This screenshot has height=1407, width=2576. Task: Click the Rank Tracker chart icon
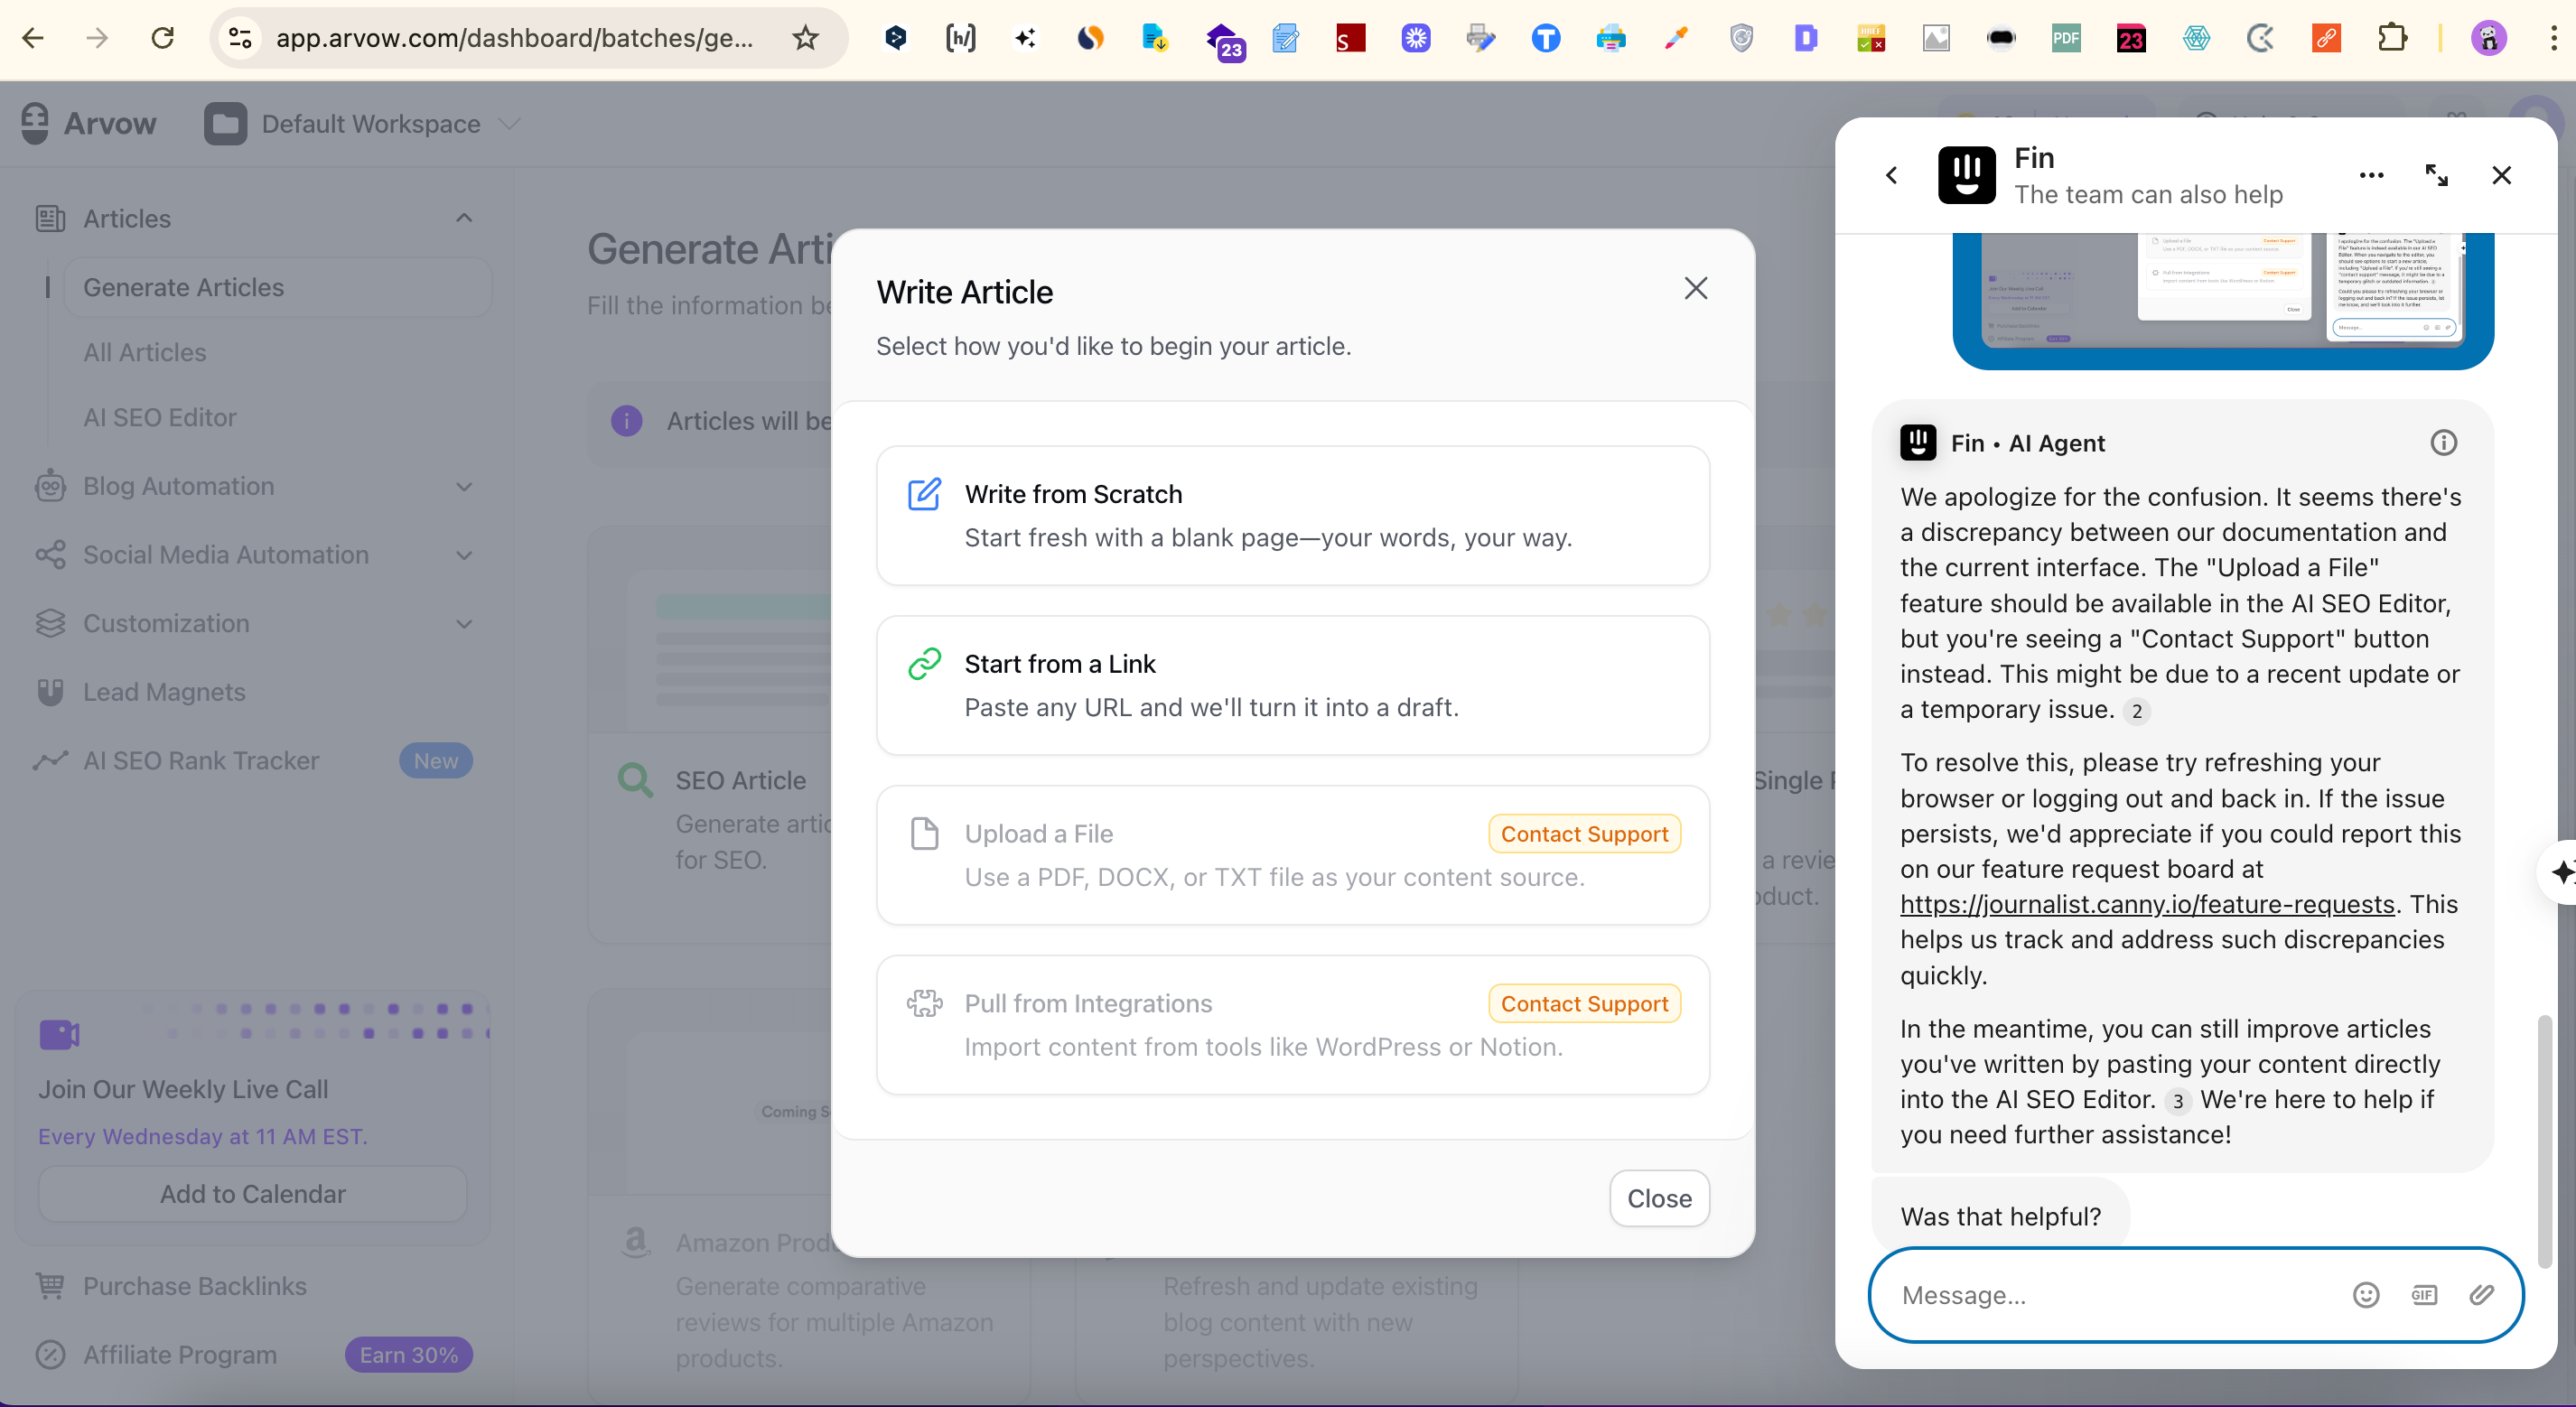[50, 761]
